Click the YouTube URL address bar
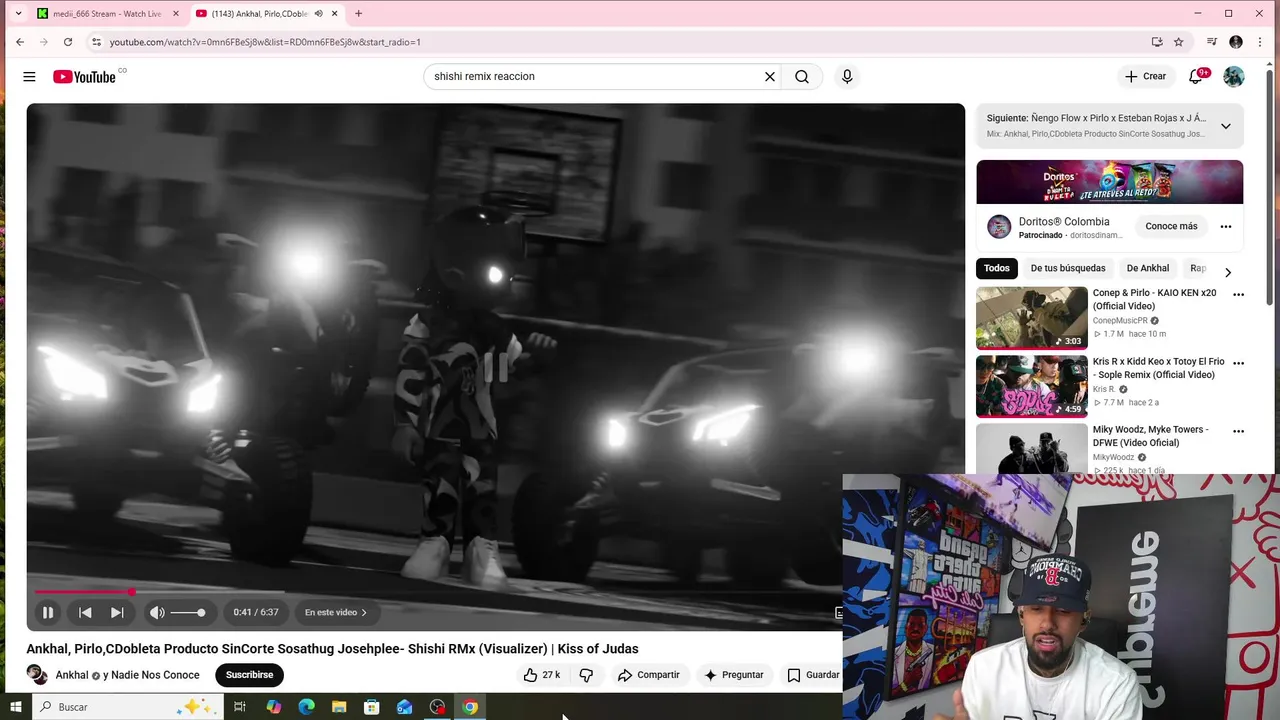The image size is (1280, 720). click(x=265, y=42)
